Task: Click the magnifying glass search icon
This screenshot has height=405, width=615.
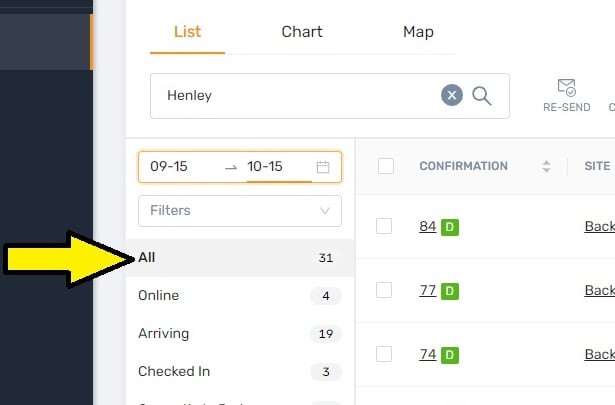Action: [x=482, y=96]
